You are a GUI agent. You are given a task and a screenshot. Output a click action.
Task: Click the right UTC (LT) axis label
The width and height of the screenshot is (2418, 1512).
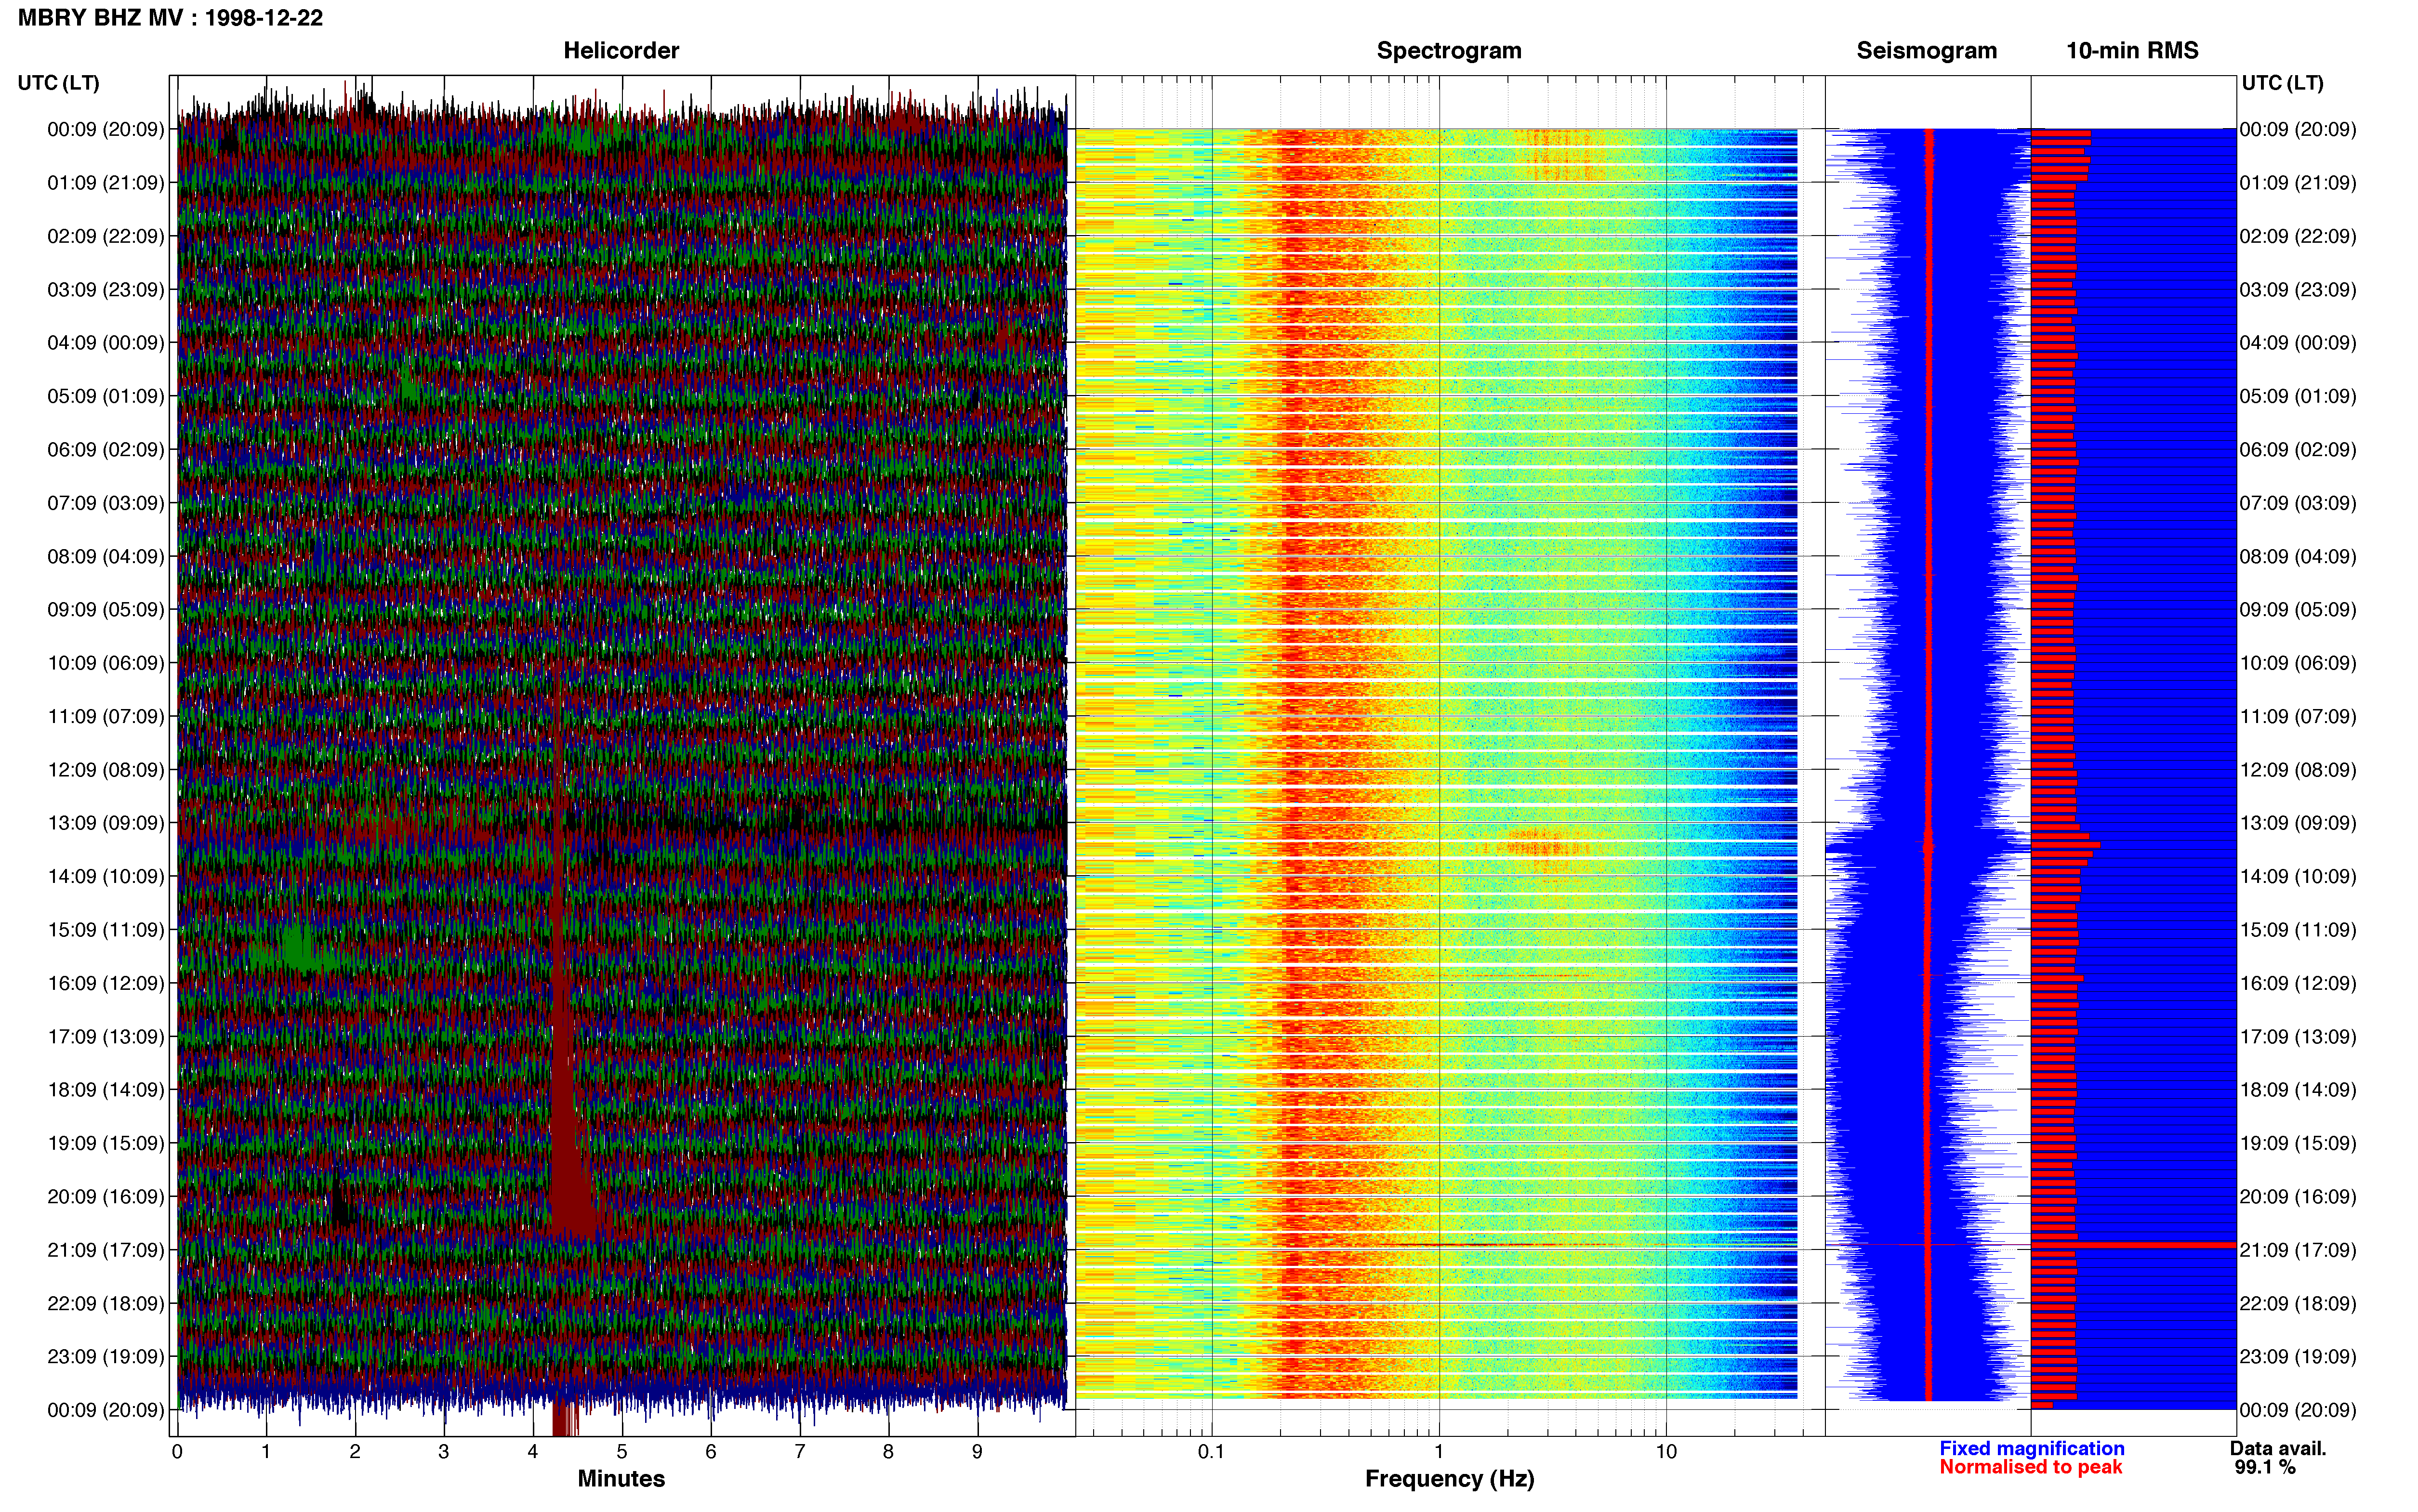tap(2282, 83)
